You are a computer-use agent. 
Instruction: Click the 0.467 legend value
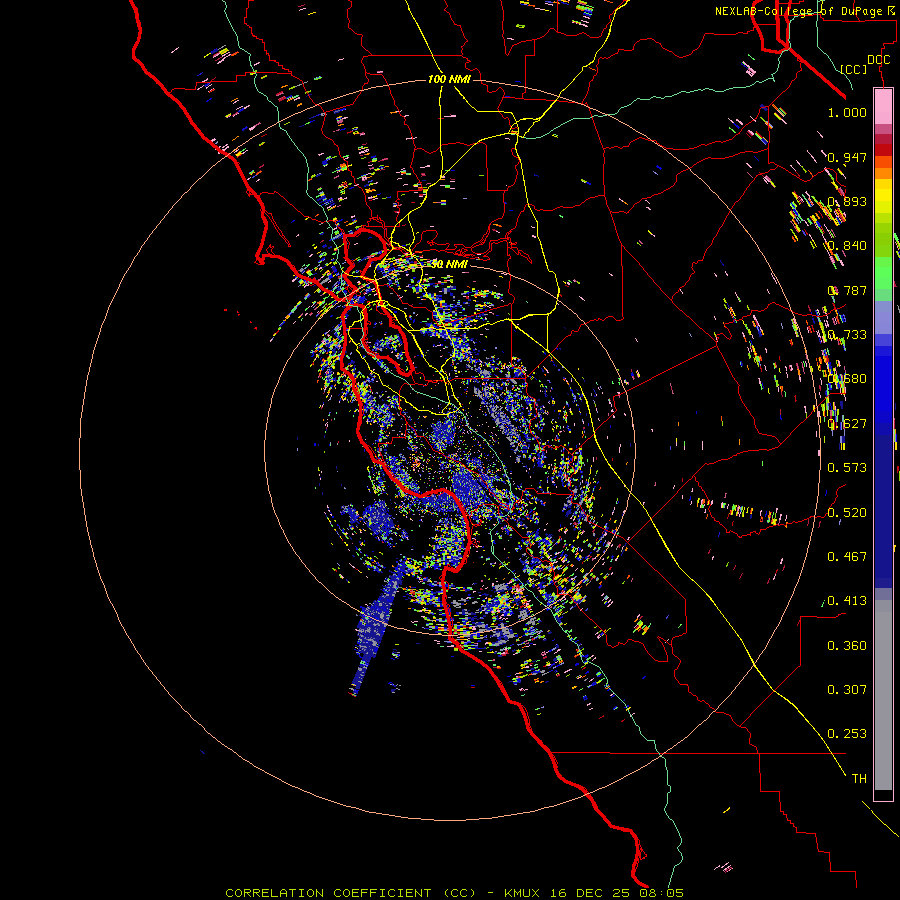pos(847,557)
